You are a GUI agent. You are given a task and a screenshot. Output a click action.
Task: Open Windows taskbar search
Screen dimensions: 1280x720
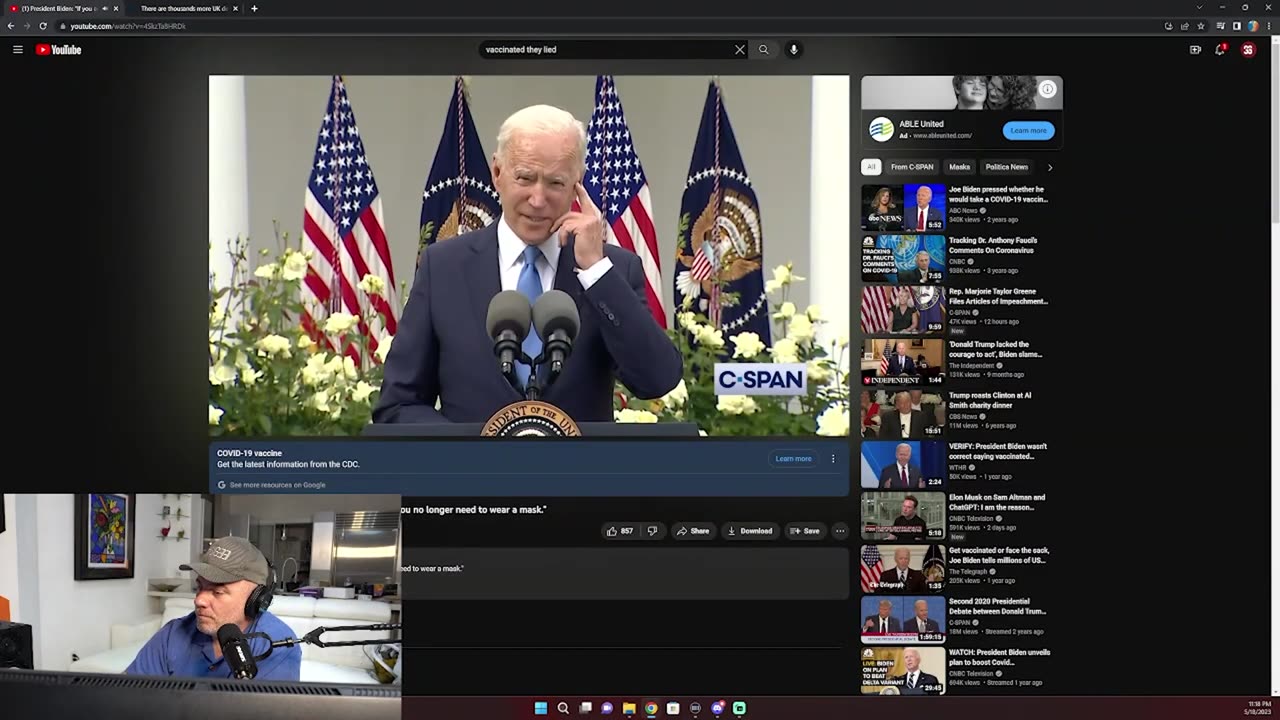tap(563, 708)
